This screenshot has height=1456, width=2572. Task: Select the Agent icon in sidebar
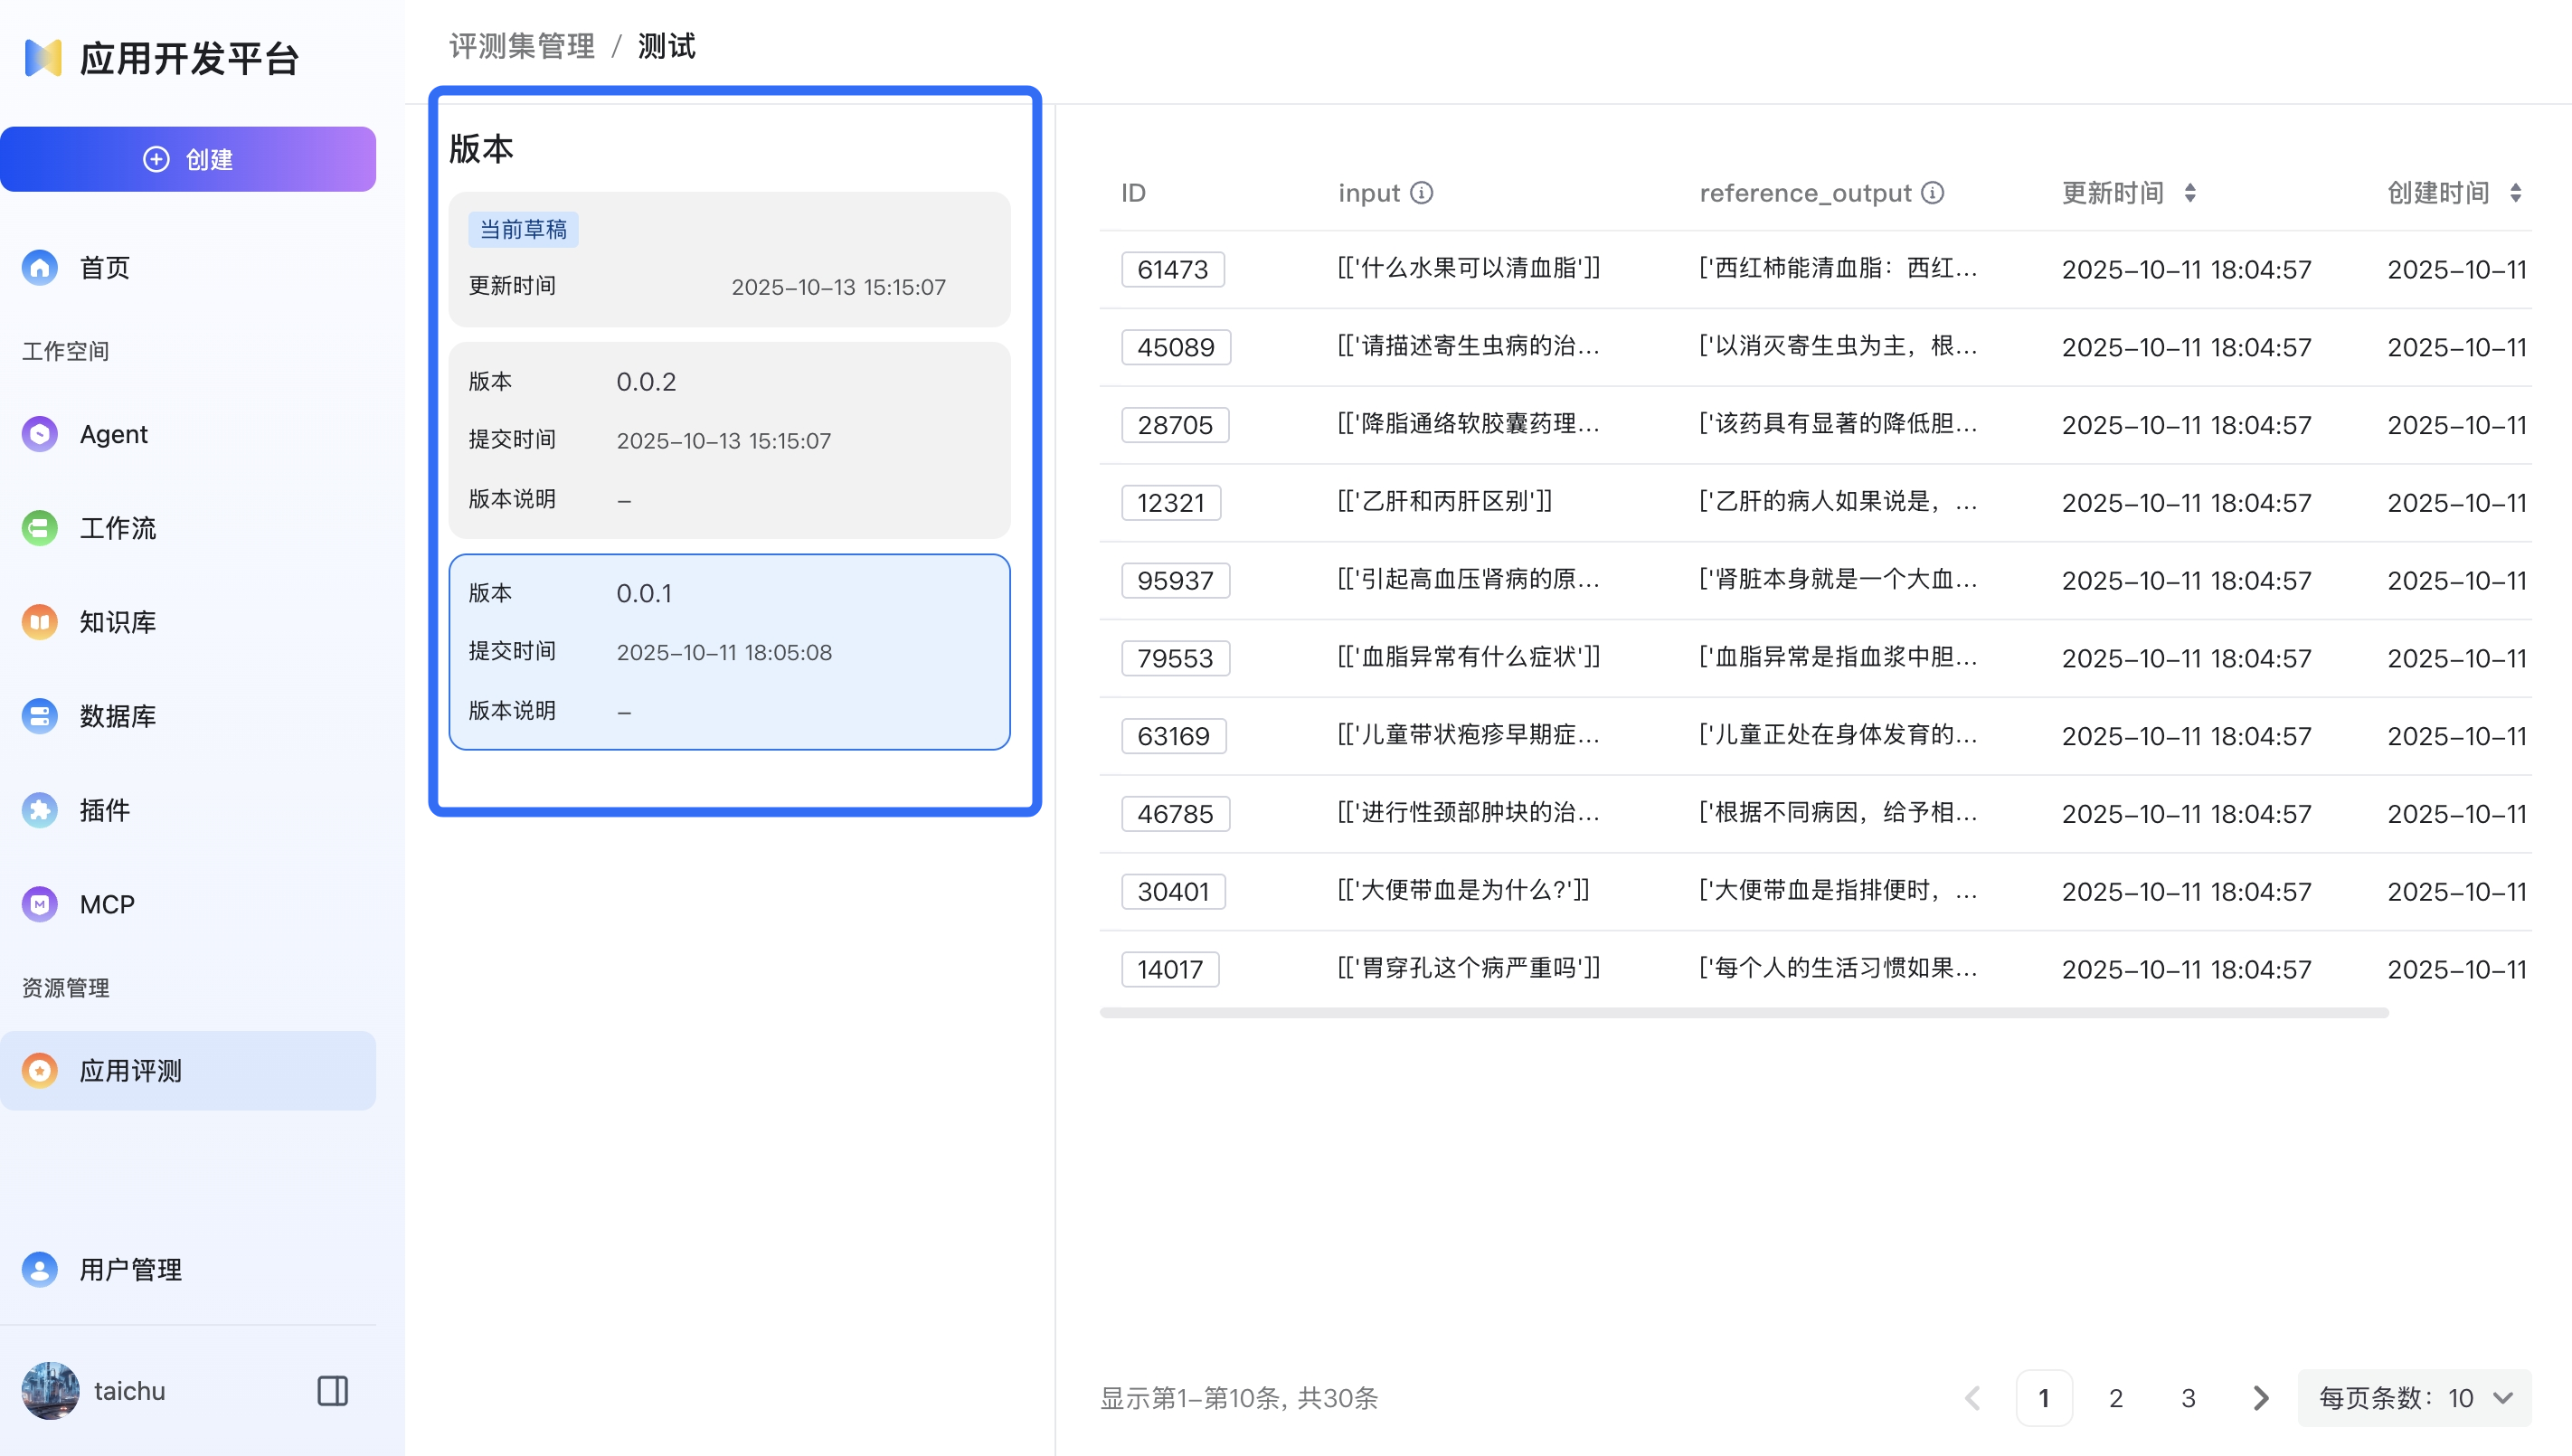point(39,434)
